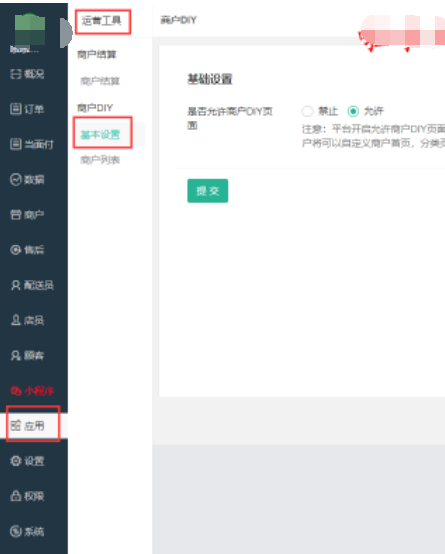445x554 pixels.
Task: Open the 店员 staff sidebar icon
Action: [16, 320]
